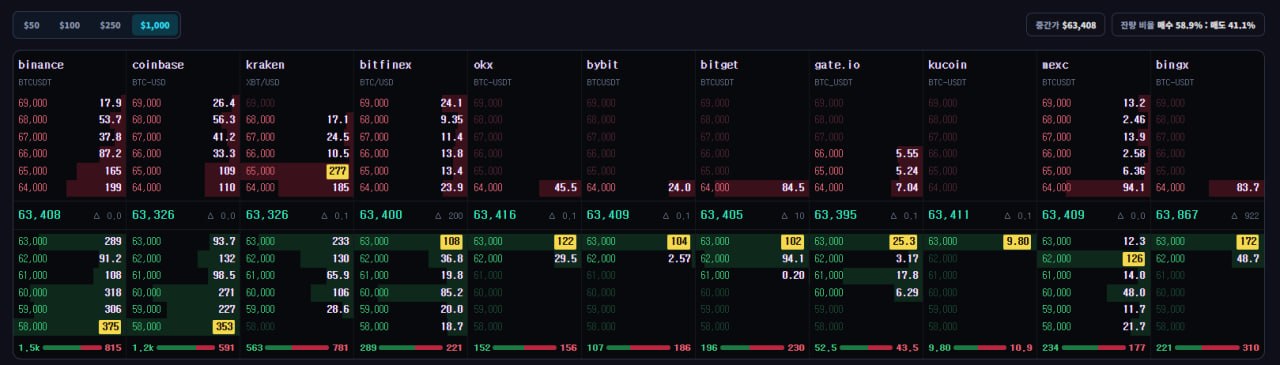Viewport: 1280px width, 365px height.
Task: Click the okx exchange header
Action: click(483, 65)
